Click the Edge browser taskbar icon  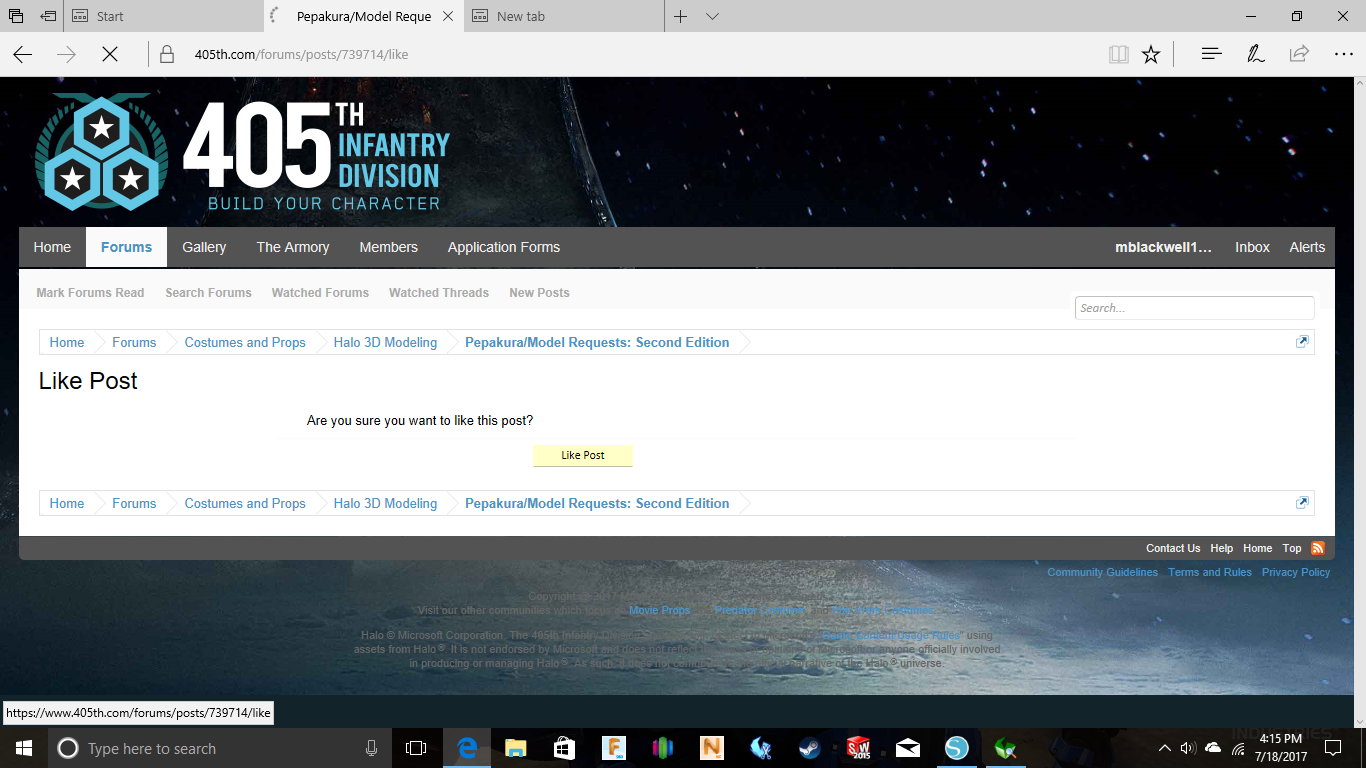[466, 748]
